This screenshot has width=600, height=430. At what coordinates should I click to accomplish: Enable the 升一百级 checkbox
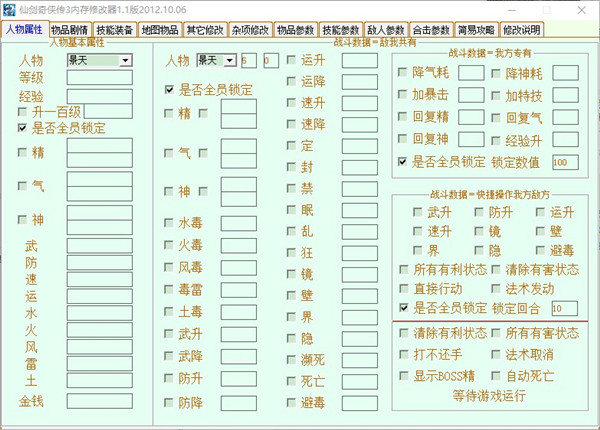(23, 112)
